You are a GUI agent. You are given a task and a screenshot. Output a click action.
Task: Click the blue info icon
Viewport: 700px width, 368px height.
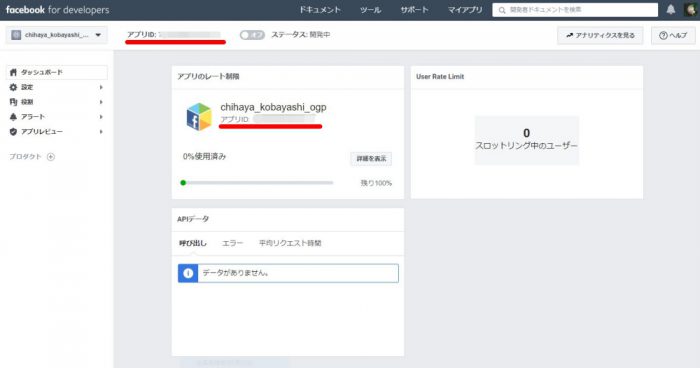click(x=188, y=273)
